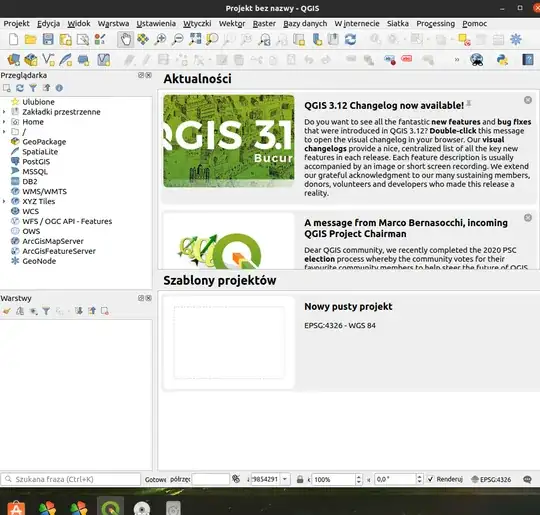Open the Raster menu
The height and width of the screenshot is (515, 540).
click(264, 24)
